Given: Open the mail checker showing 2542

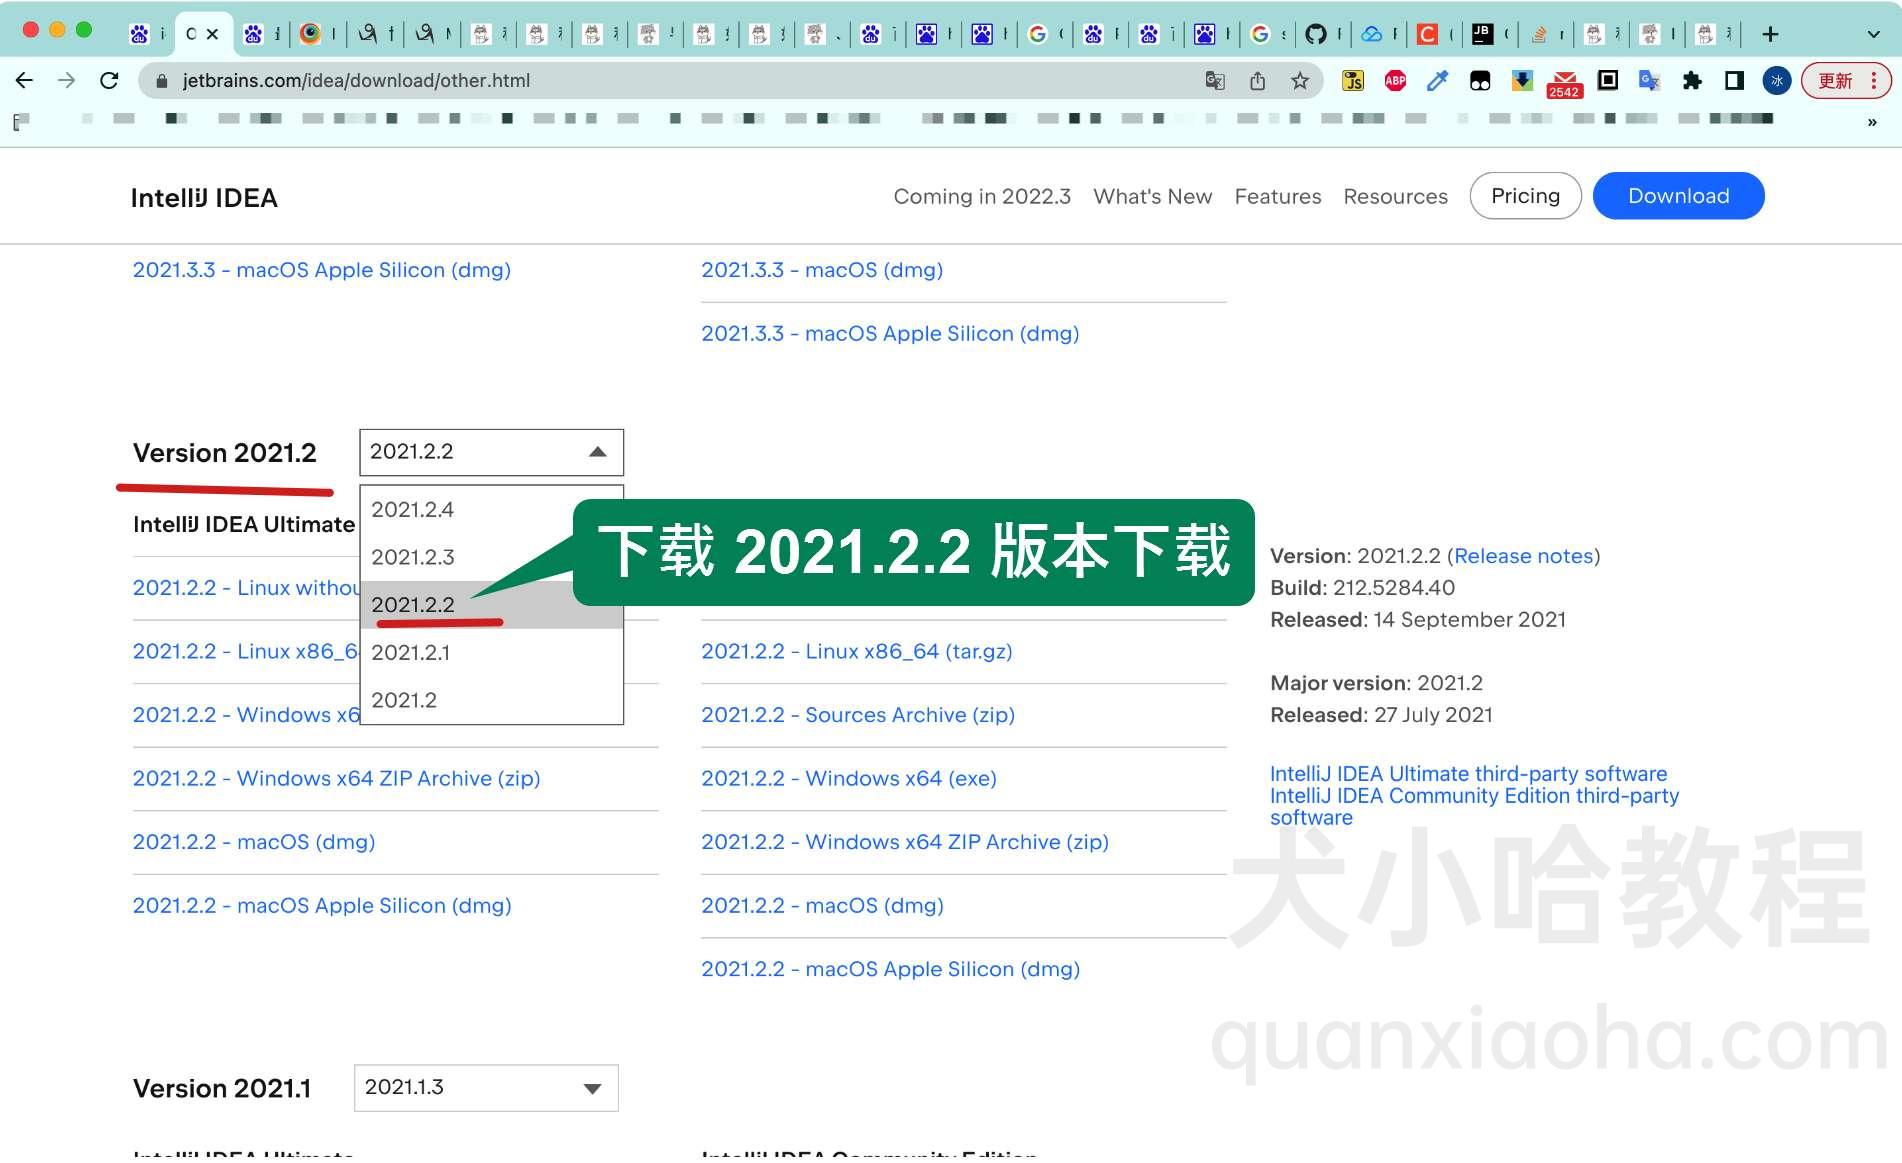Looking at the screenshot, I should [x=1565, y=84].
